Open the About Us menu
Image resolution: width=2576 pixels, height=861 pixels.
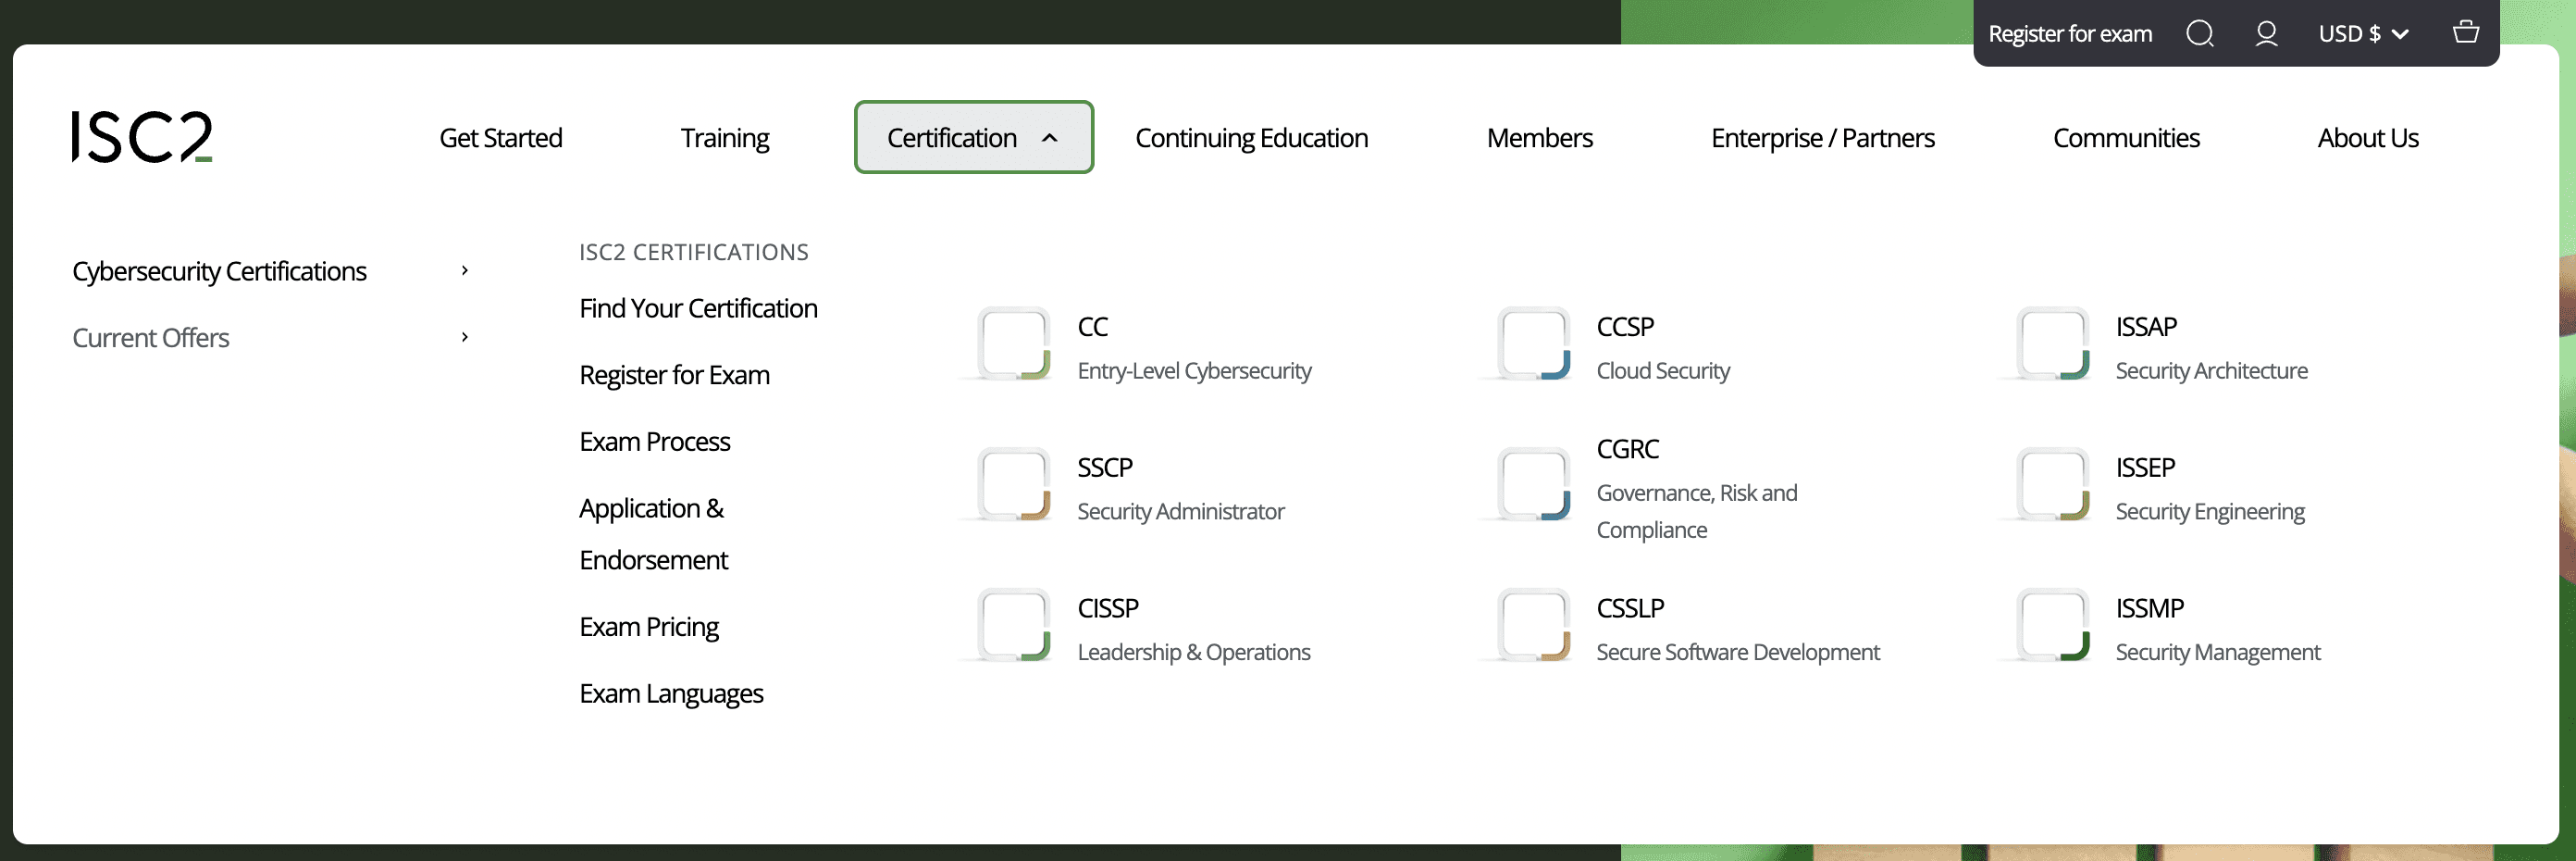(x=2367, y=138)
